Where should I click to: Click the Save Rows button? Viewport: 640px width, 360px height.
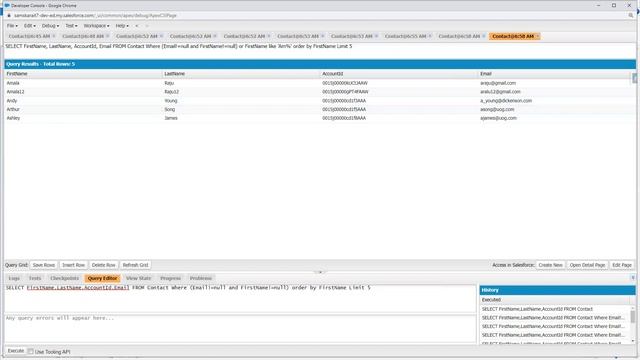[x=44, y=265]
